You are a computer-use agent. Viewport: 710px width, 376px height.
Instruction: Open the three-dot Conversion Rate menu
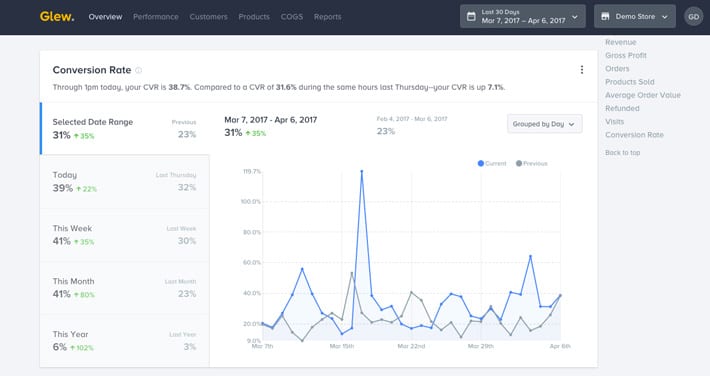pyautogui.click(x=582, y=70)
